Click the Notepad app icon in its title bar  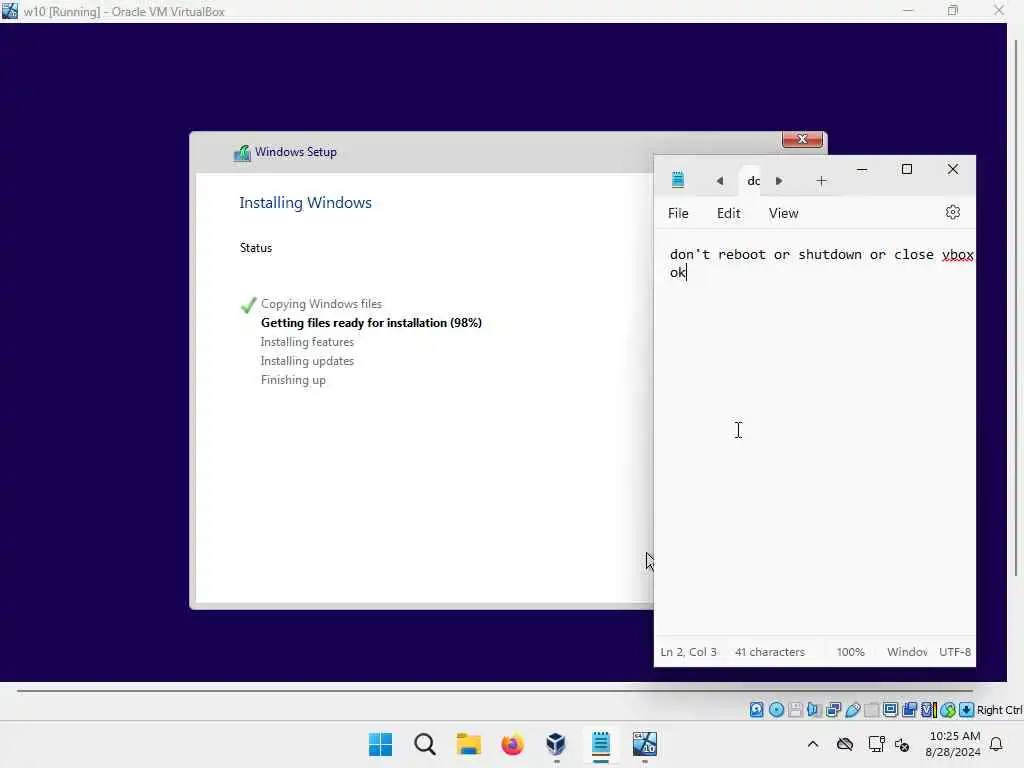click(x=678, y=180)
